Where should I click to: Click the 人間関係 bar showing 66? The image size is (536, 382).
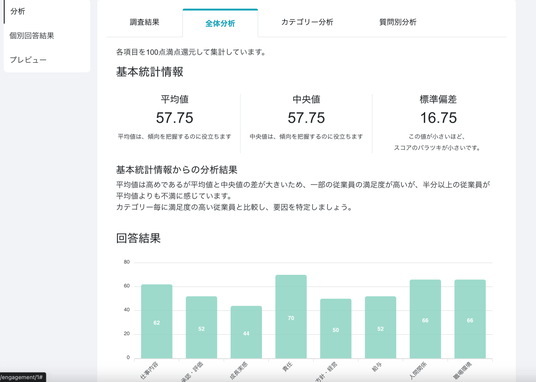(x=425, y=319)
